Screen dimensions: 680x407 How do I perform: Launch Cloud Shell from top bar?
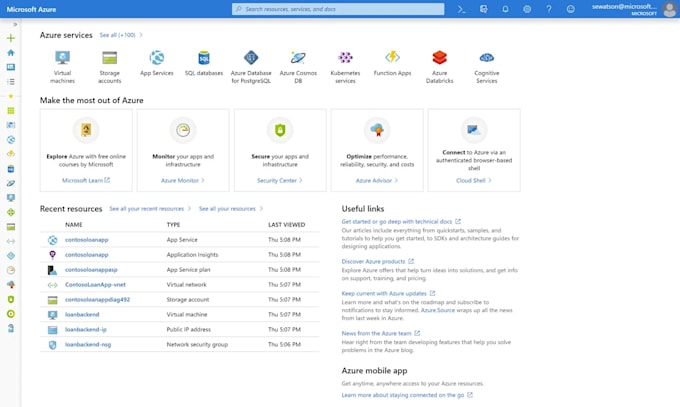(462, 9)
